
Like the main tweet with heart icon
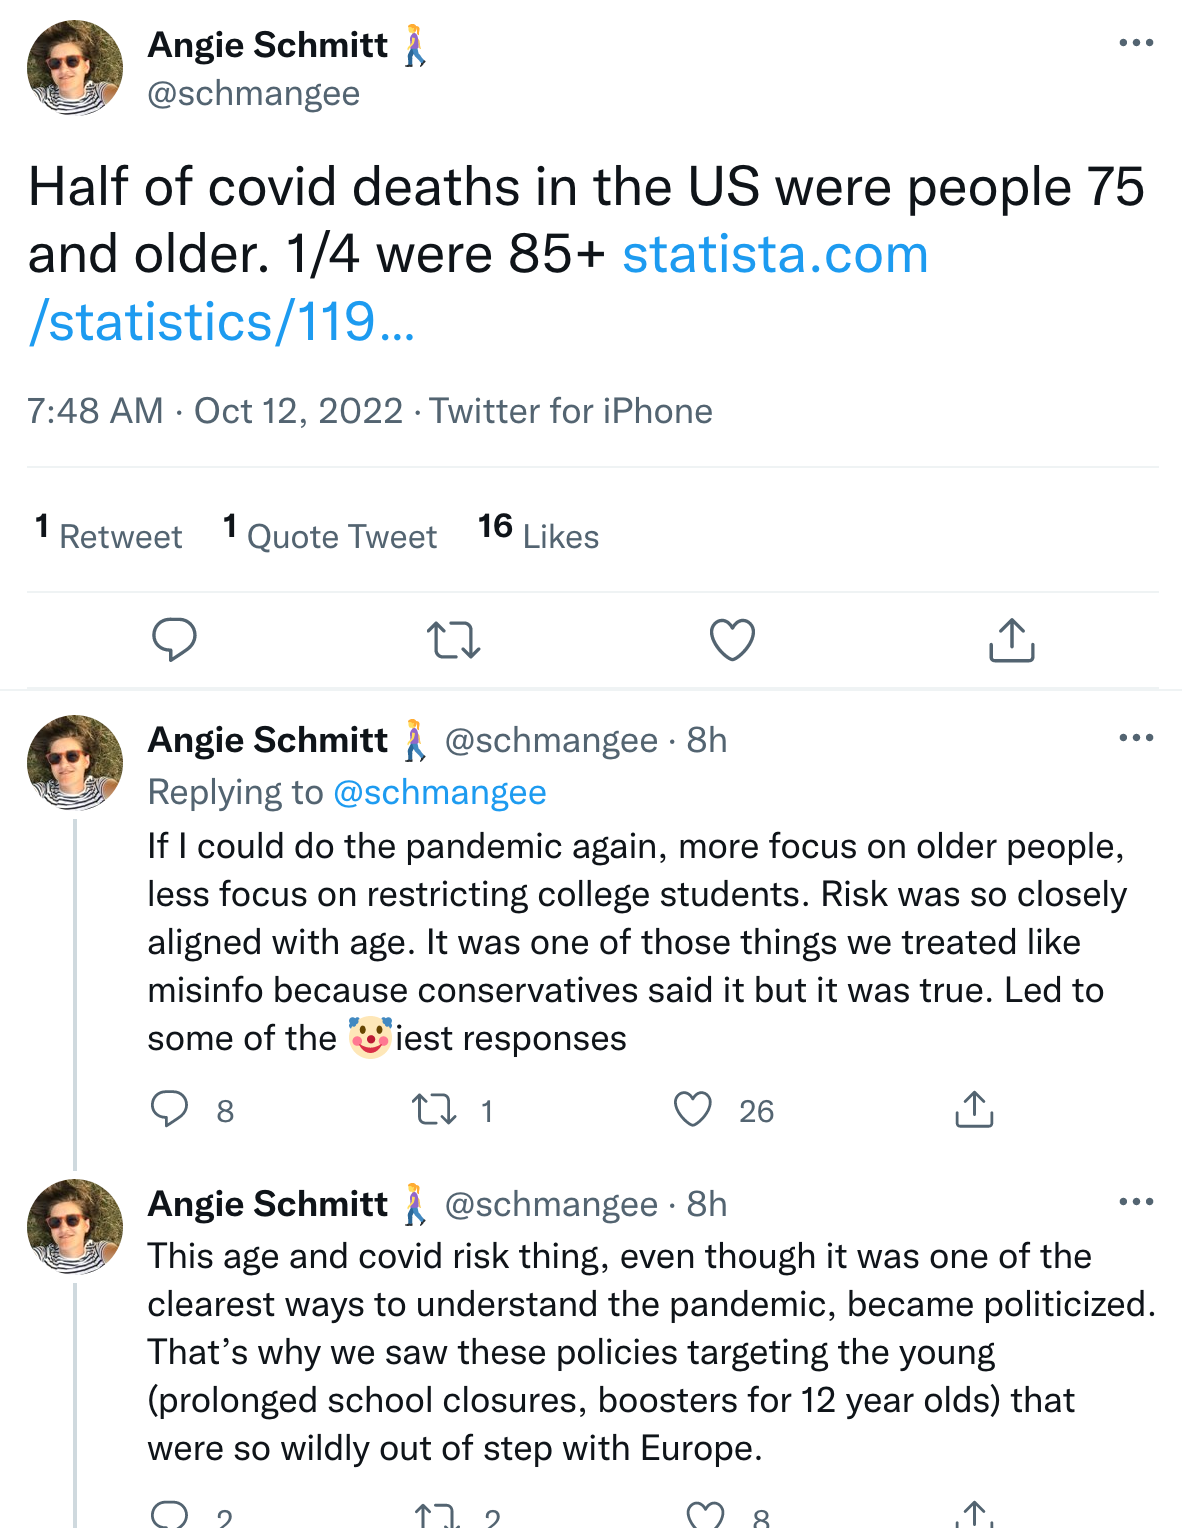(x=732, y=640)
